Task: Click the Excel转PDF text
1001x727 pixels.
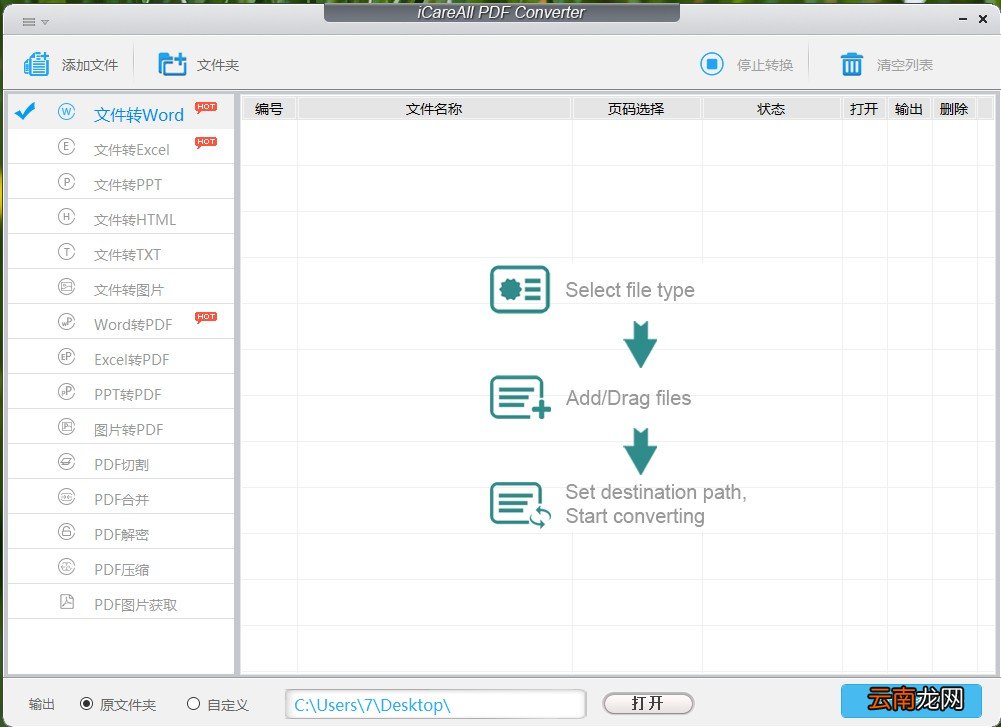Action: pyautogui.click(x=132, y=359)
